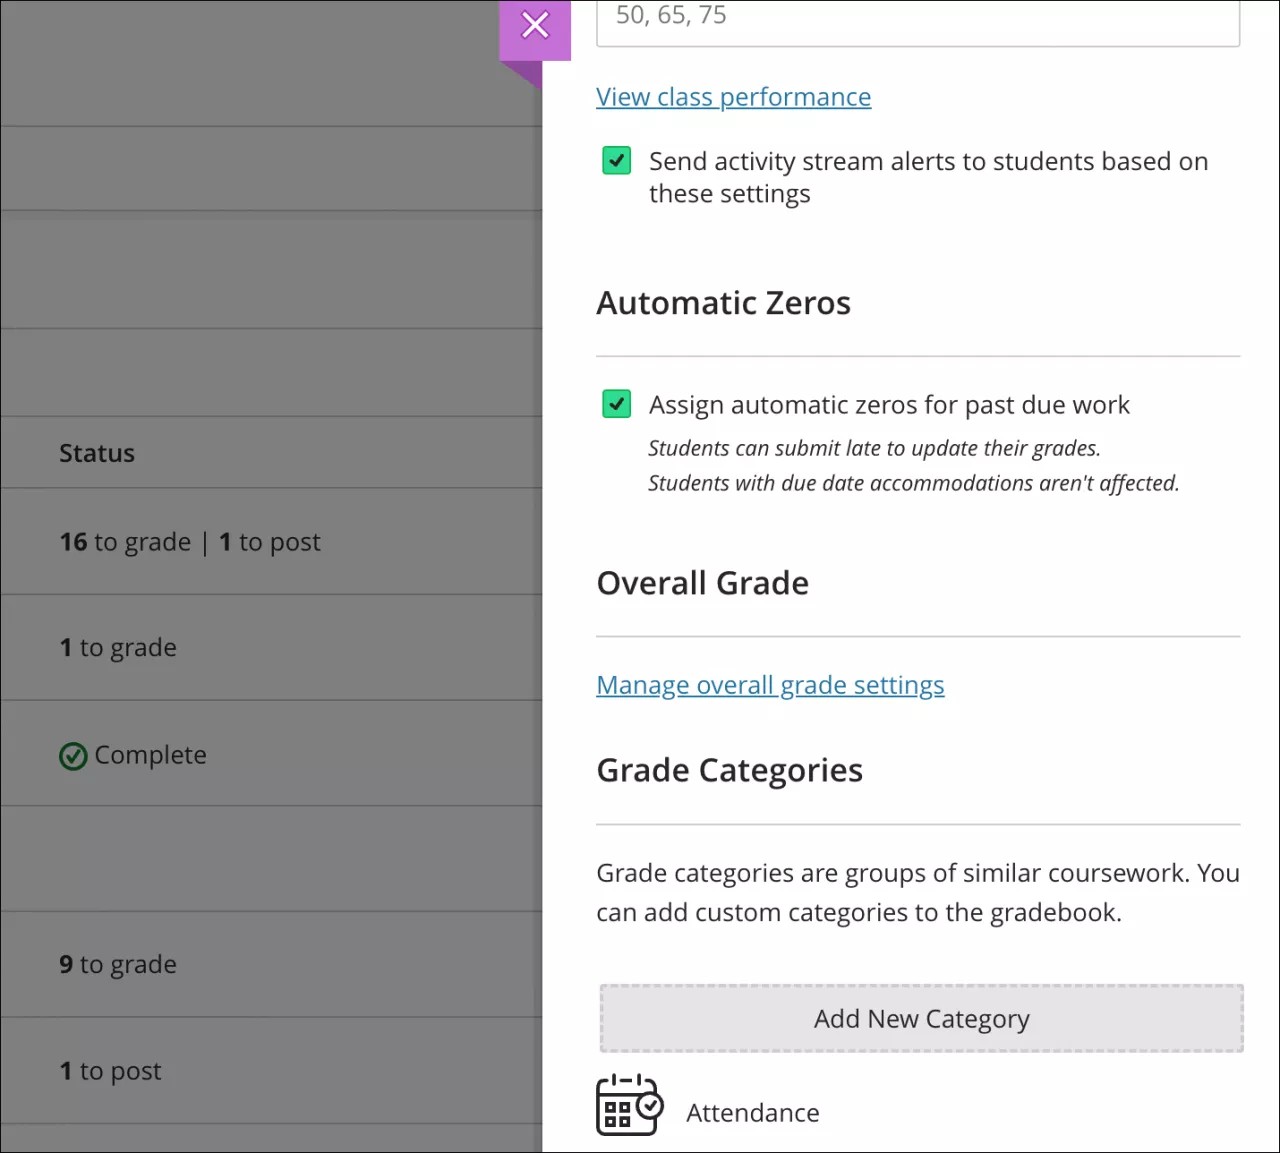Screen dimensions: 1280x1153
Task: Enable activity stream alerts to students
Action: [x=616, y=160]
